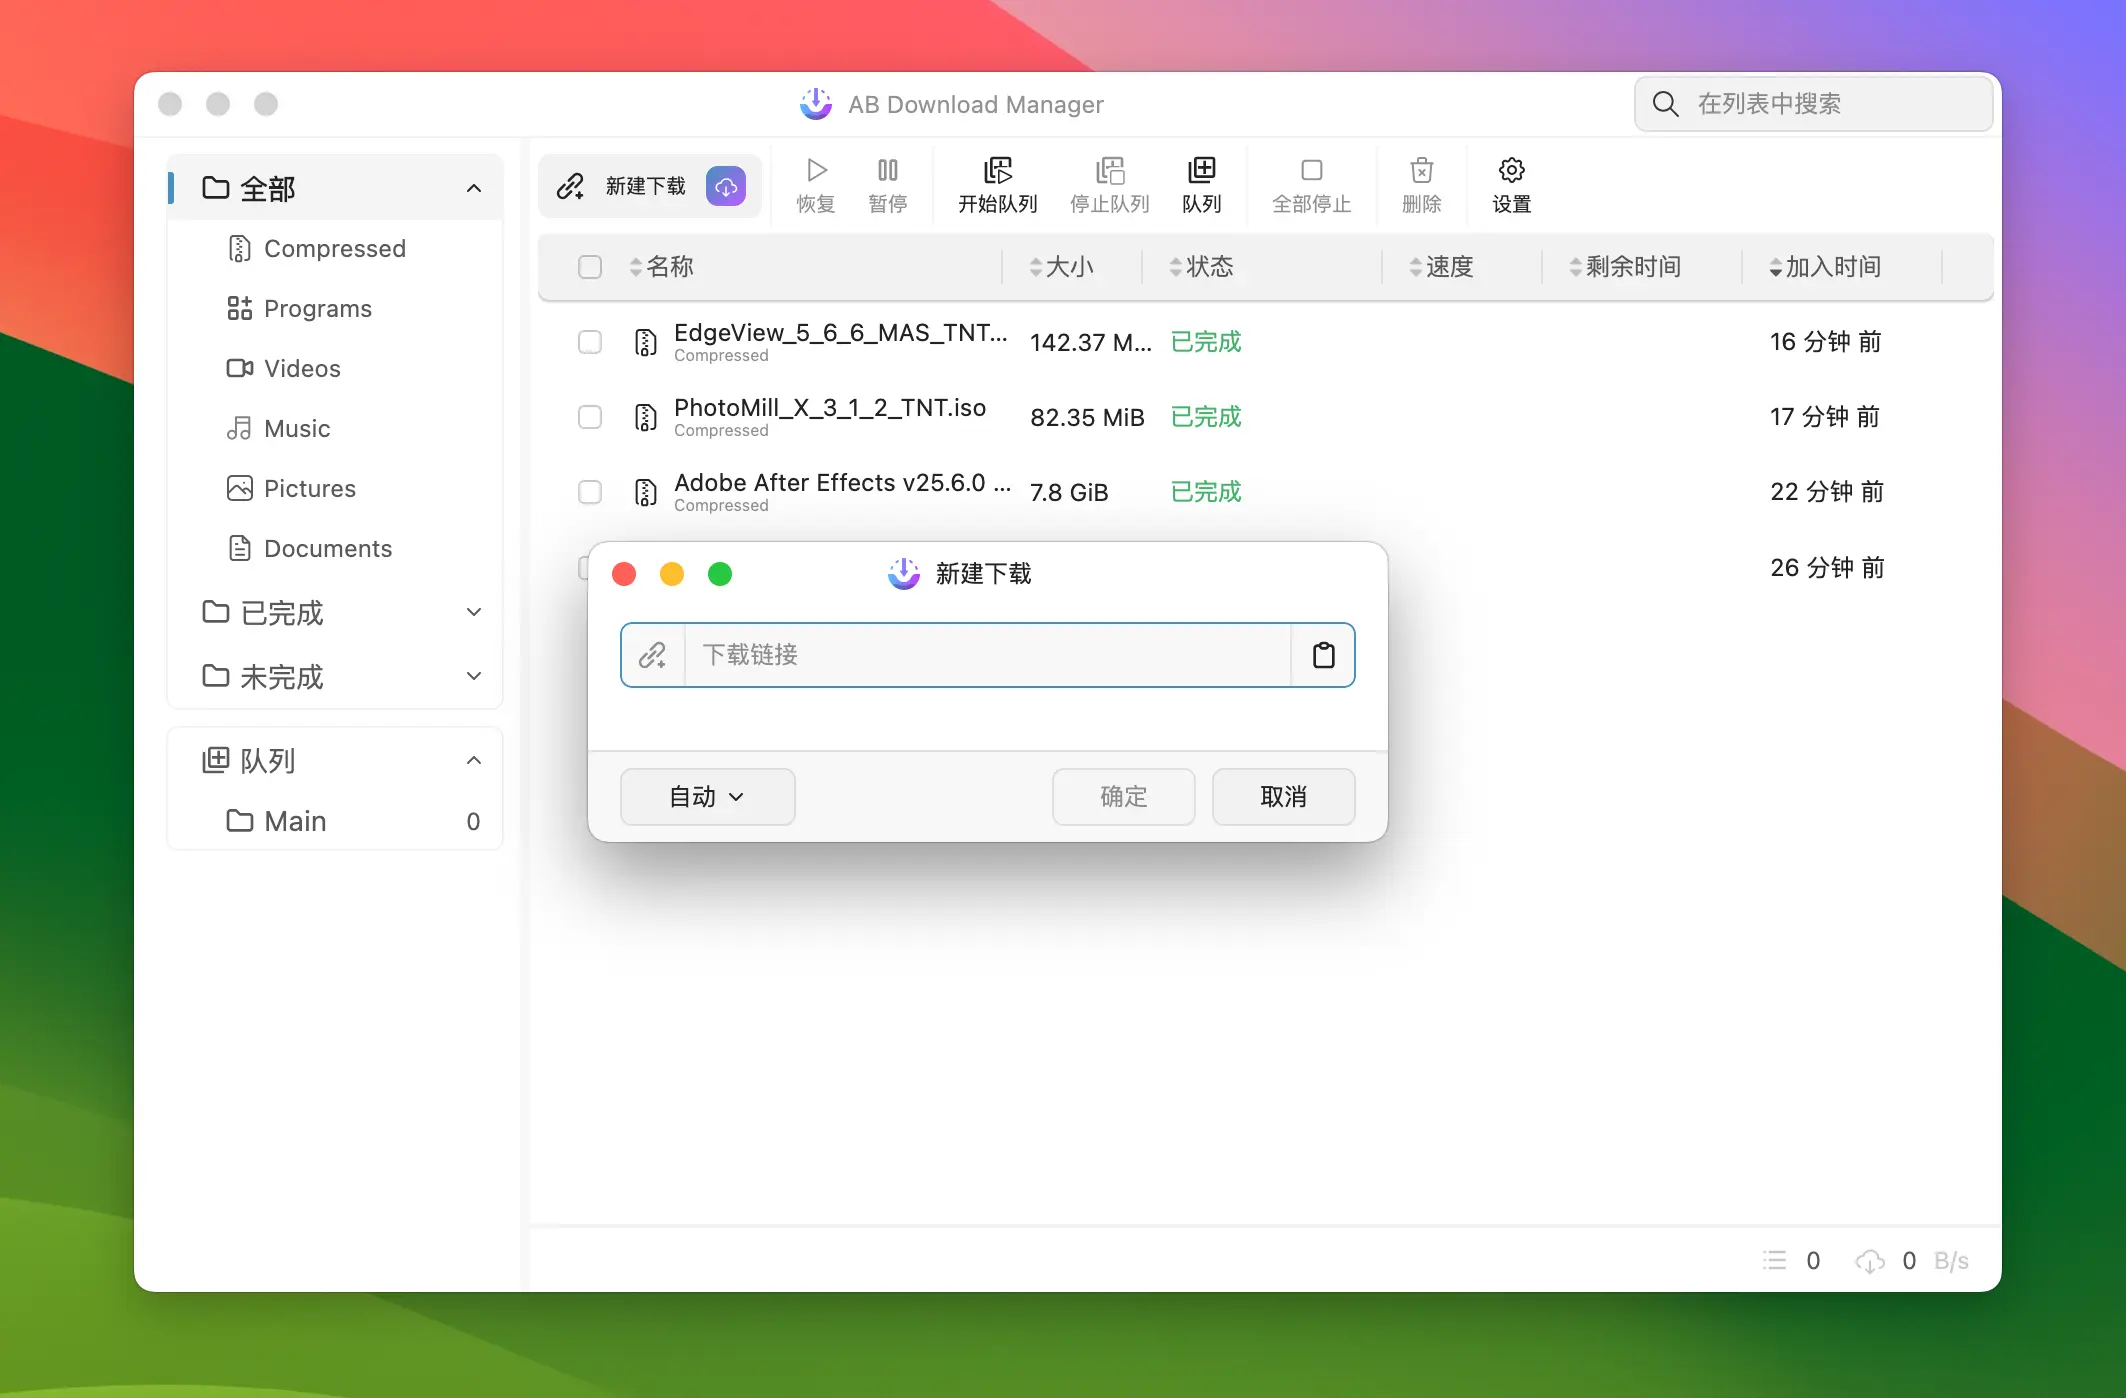
Task: Click the 下载链接 input field
Action: tap(986, 655)
